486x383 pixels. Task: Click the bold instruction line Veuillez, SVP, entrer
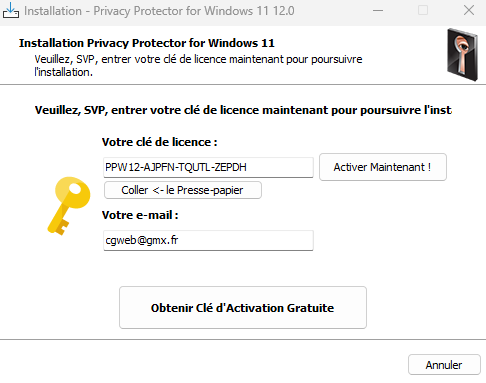[243, 110]
